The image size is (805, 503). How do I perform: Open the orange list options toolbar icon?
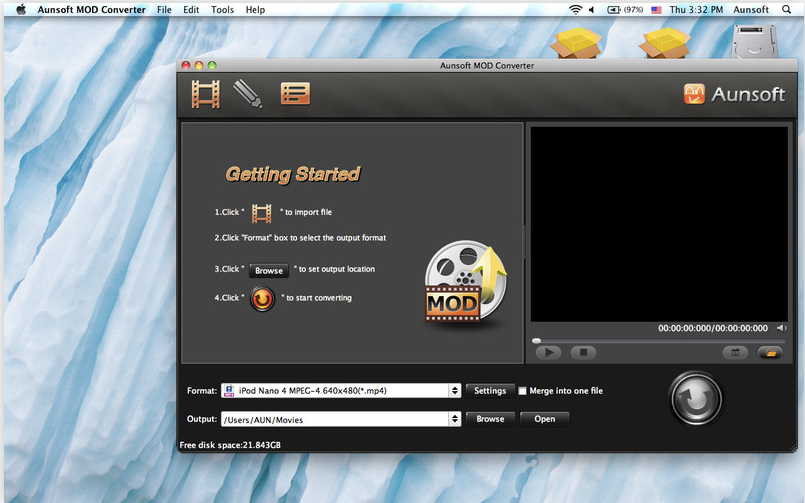click(x=295, y=94)
